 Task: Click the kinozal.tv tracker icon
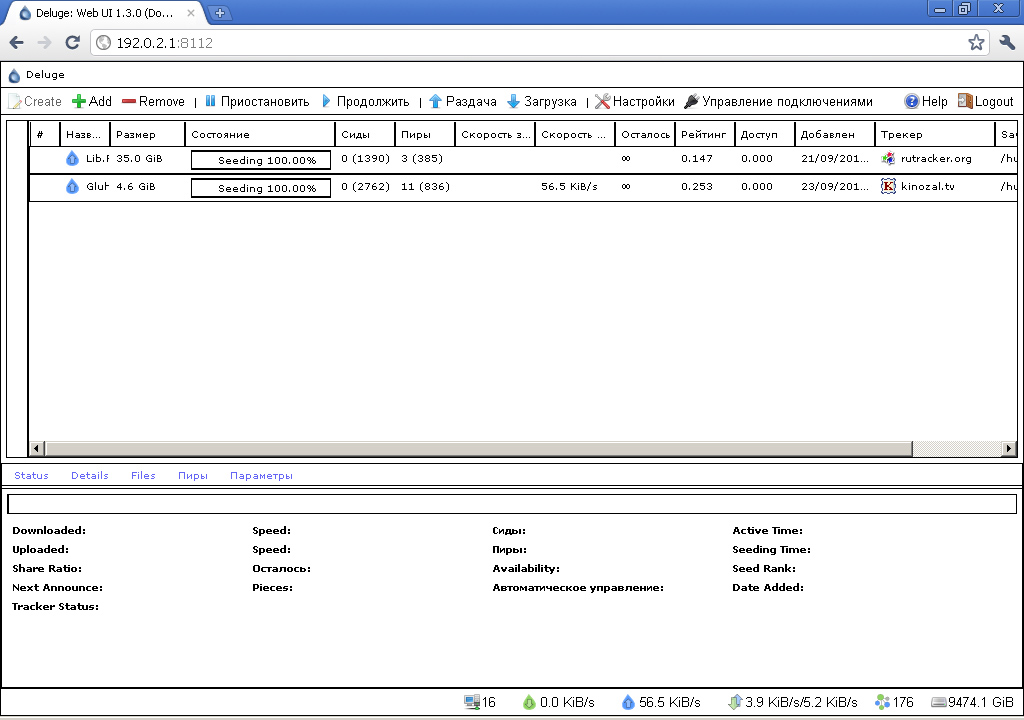click(x=888, y=186)
